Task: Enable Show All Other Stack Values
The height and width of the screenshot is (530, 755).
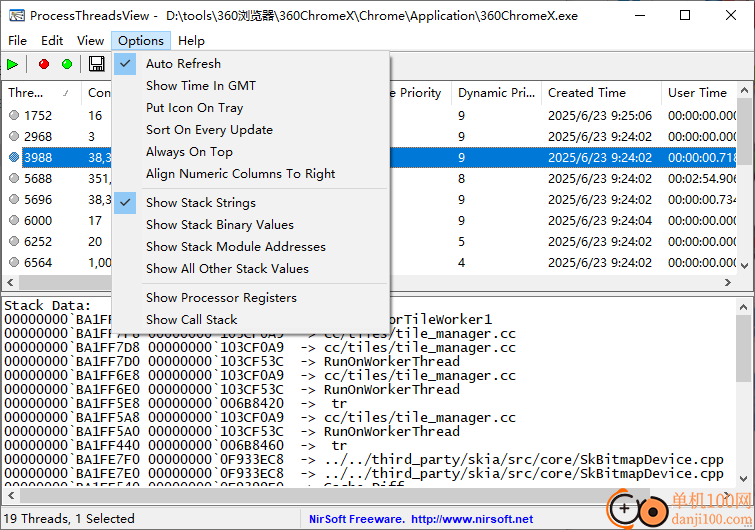Action: pos(250,269)
